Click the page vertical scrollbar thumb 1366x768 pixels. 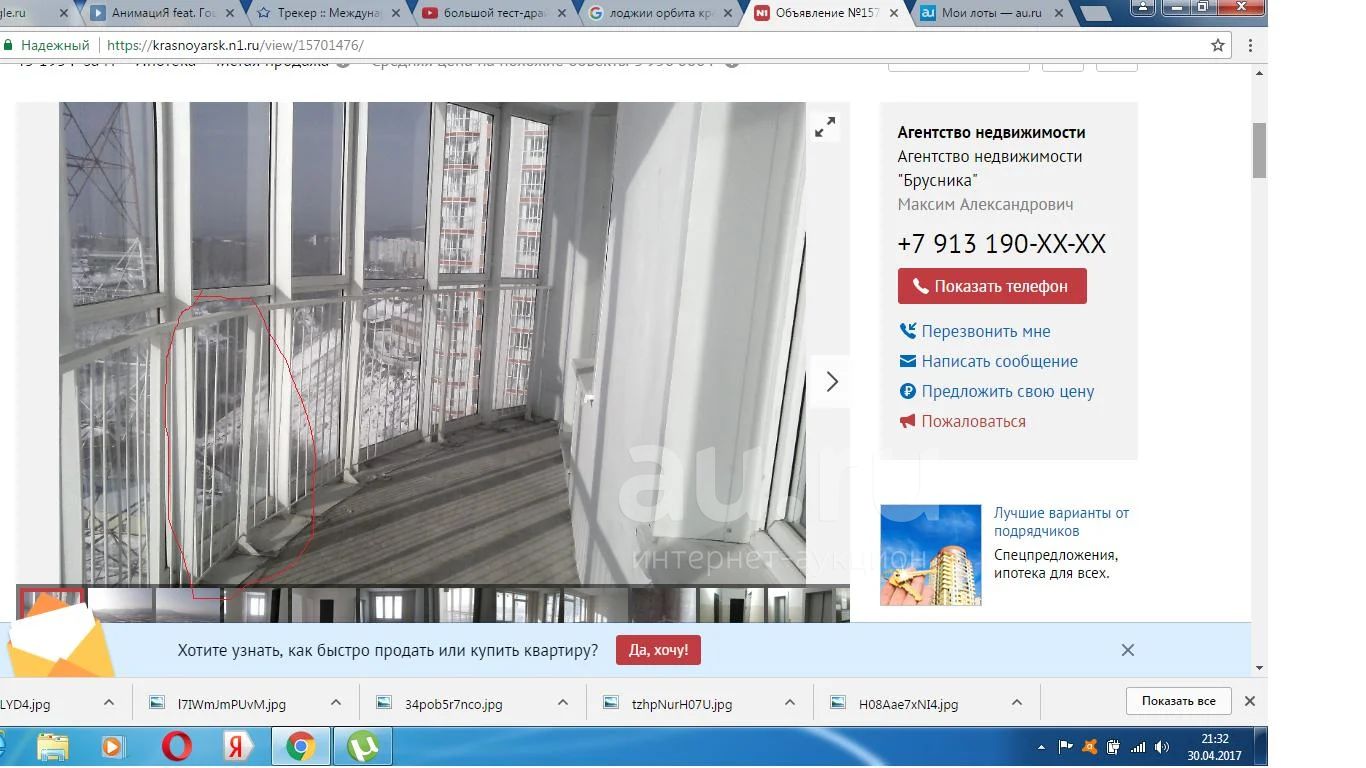click(1259, 151)
